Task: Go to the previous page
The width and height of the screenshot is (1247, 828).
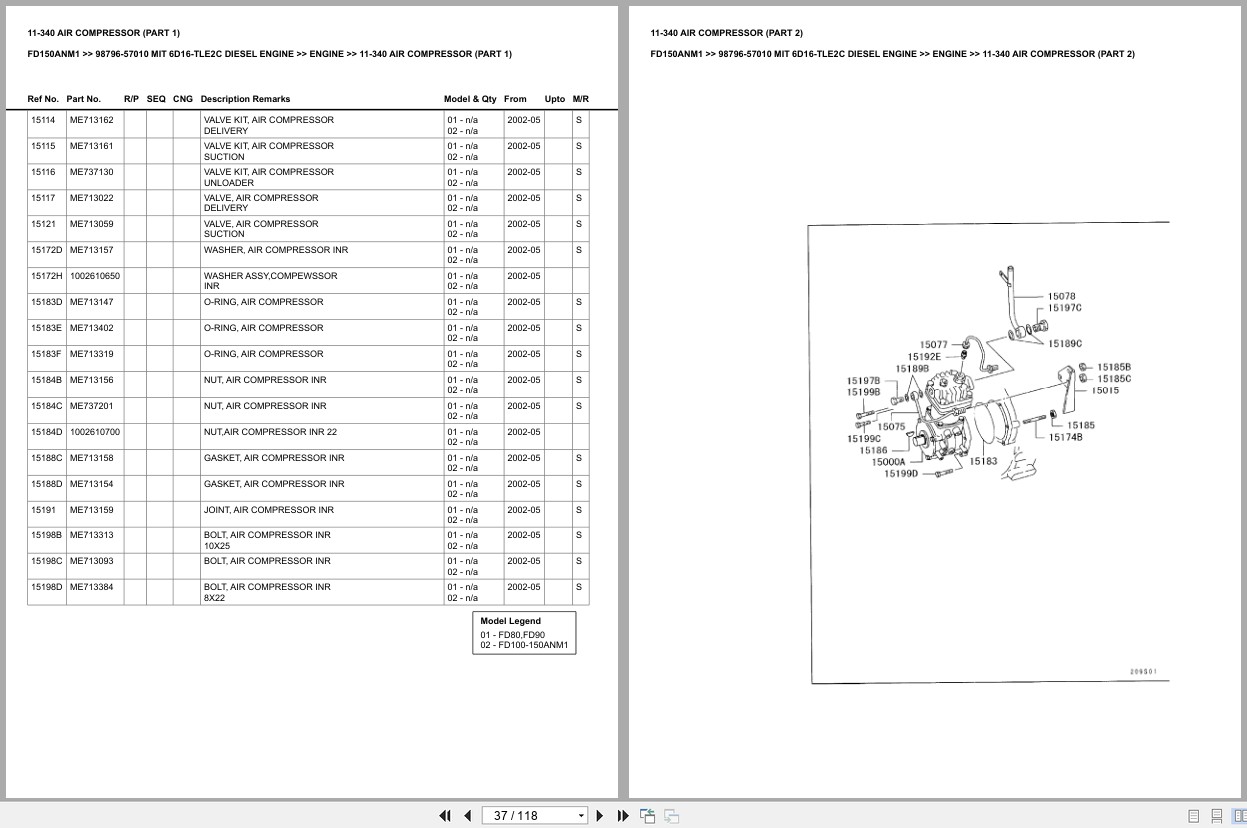Action: click(x=467, y=816)
